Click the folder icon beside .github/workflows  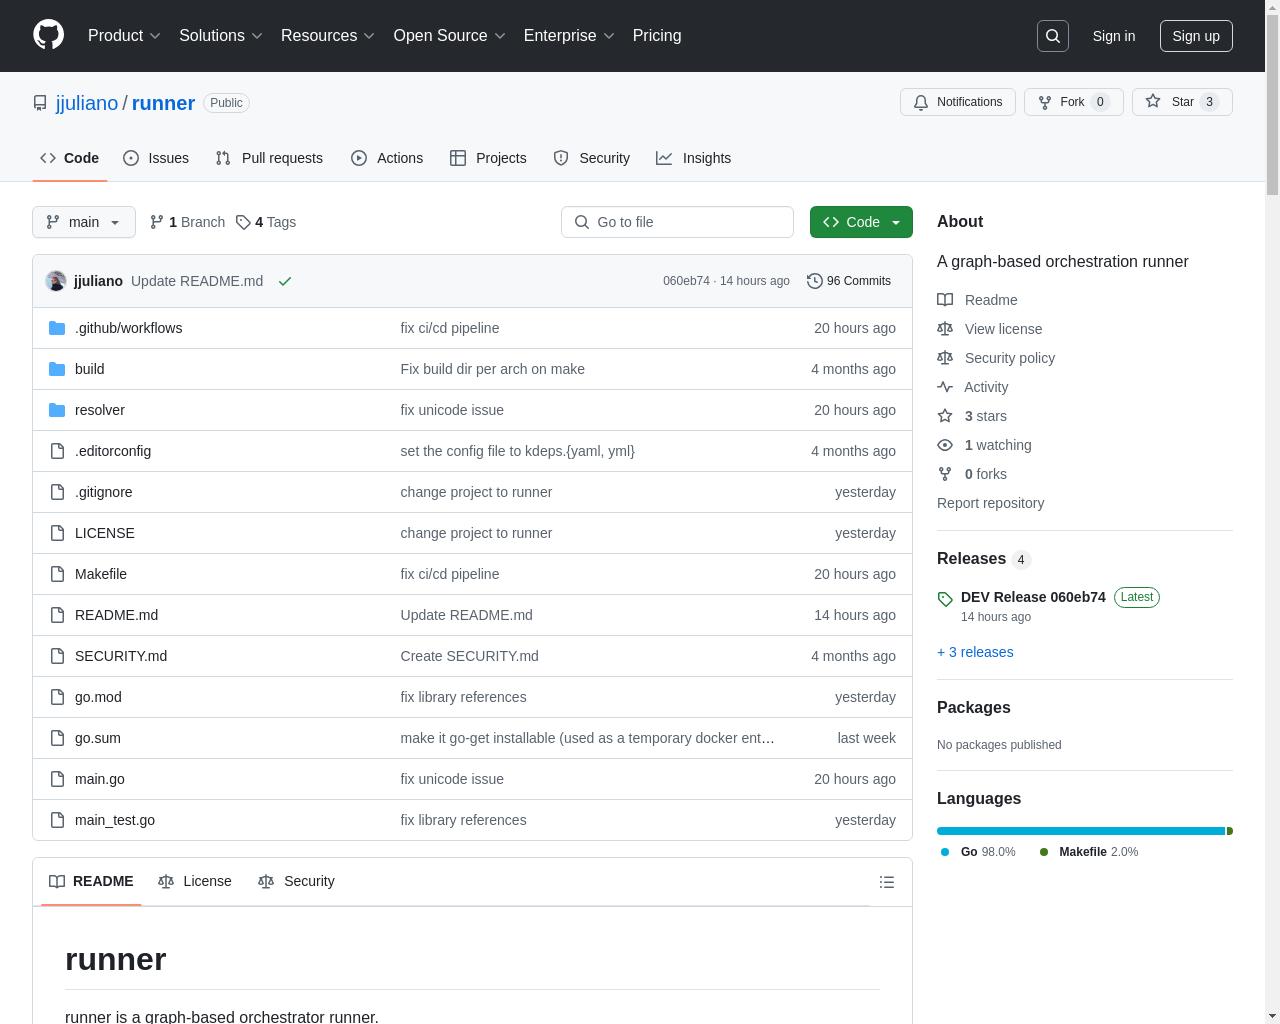(57, 328)
